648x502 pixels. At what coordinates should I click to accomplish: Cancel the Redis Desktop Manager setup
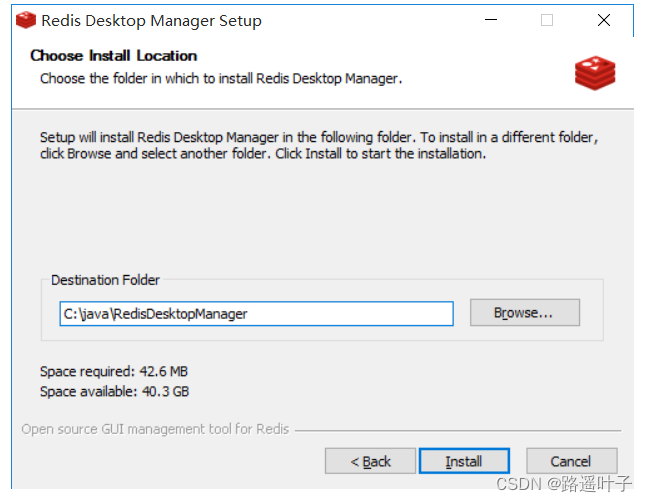(x=572, y=461)
